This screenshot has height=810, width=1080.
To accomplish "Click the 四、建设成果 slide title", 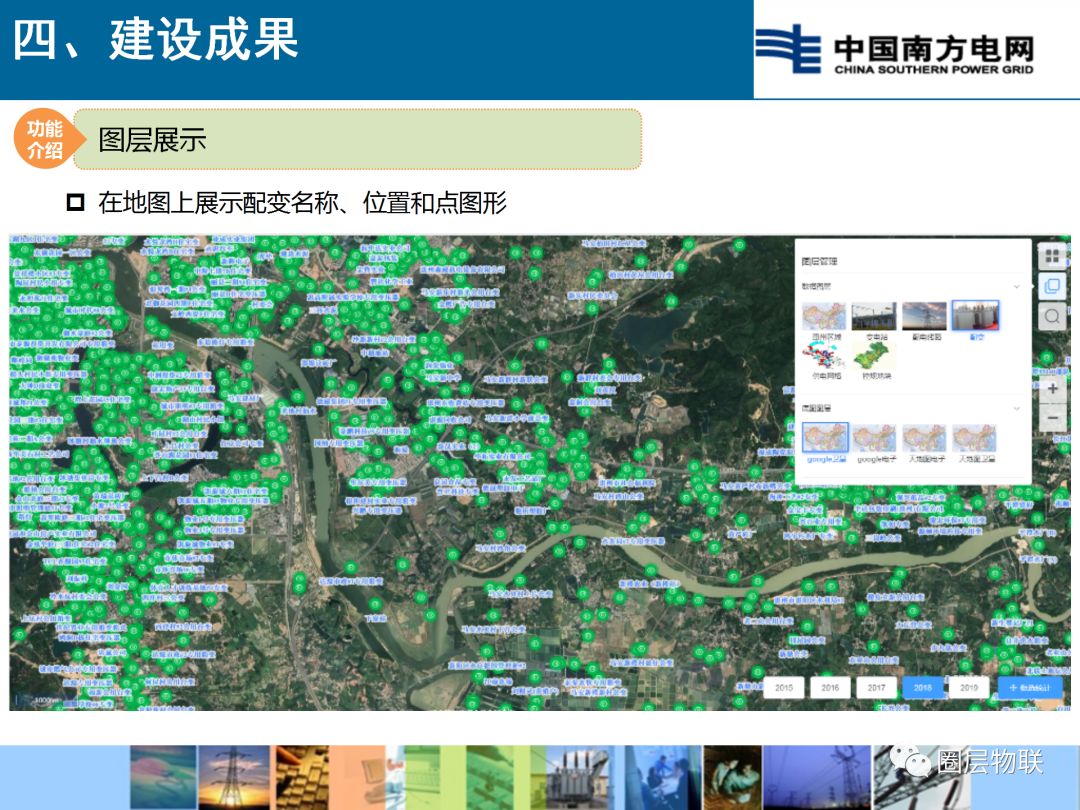I will pyautogui.click(x=156, y=39).
